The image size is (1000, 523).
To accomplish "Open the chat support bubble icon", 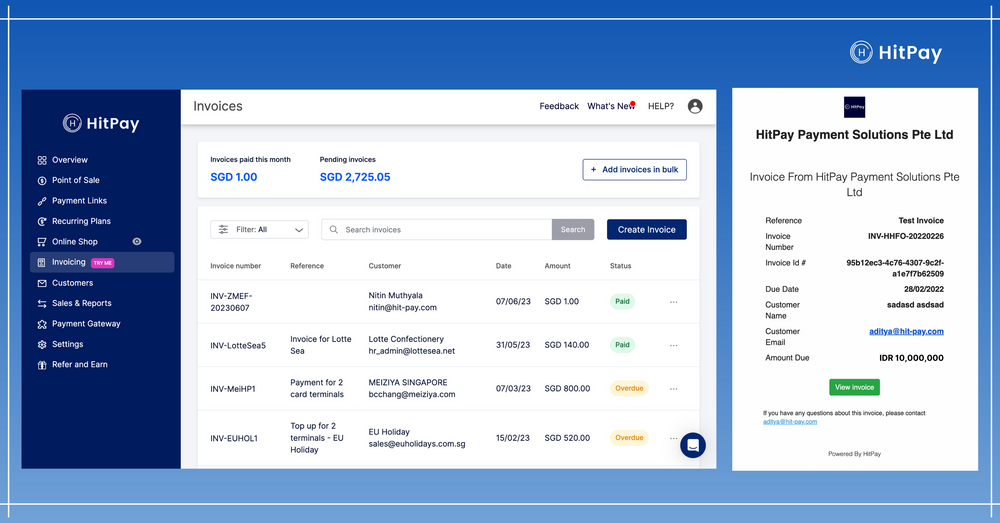I will tap(693, 445).
